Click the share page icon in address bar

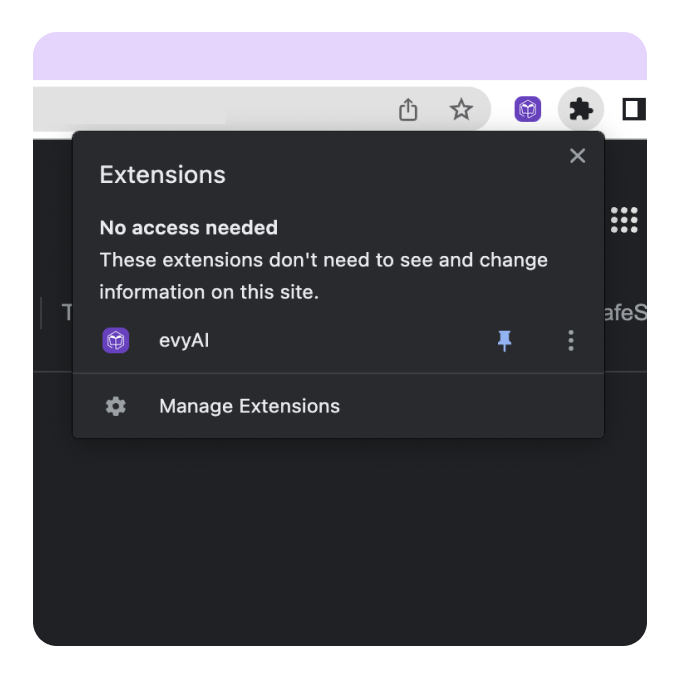pos(408,109)
